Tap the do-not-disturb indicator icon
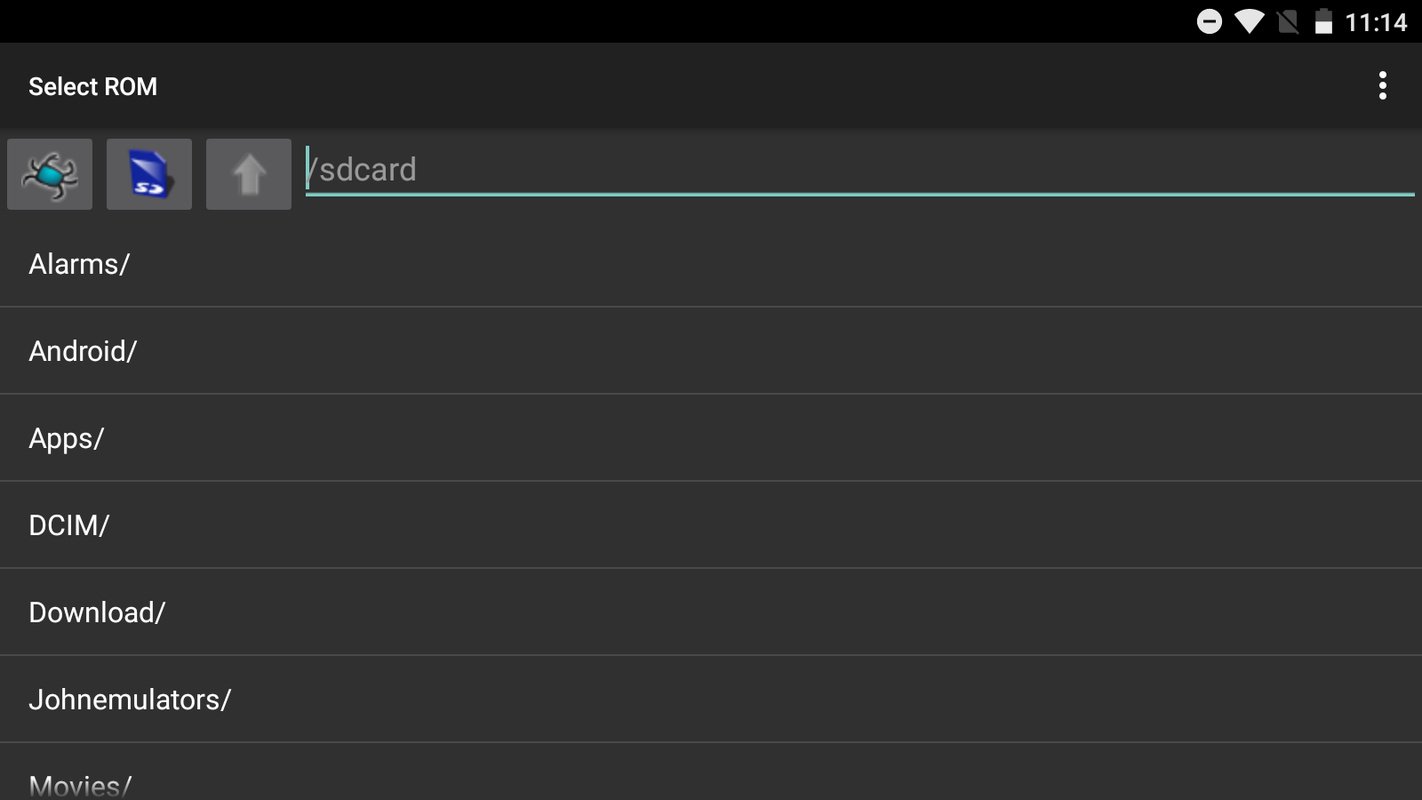 tap(1209, 20)
